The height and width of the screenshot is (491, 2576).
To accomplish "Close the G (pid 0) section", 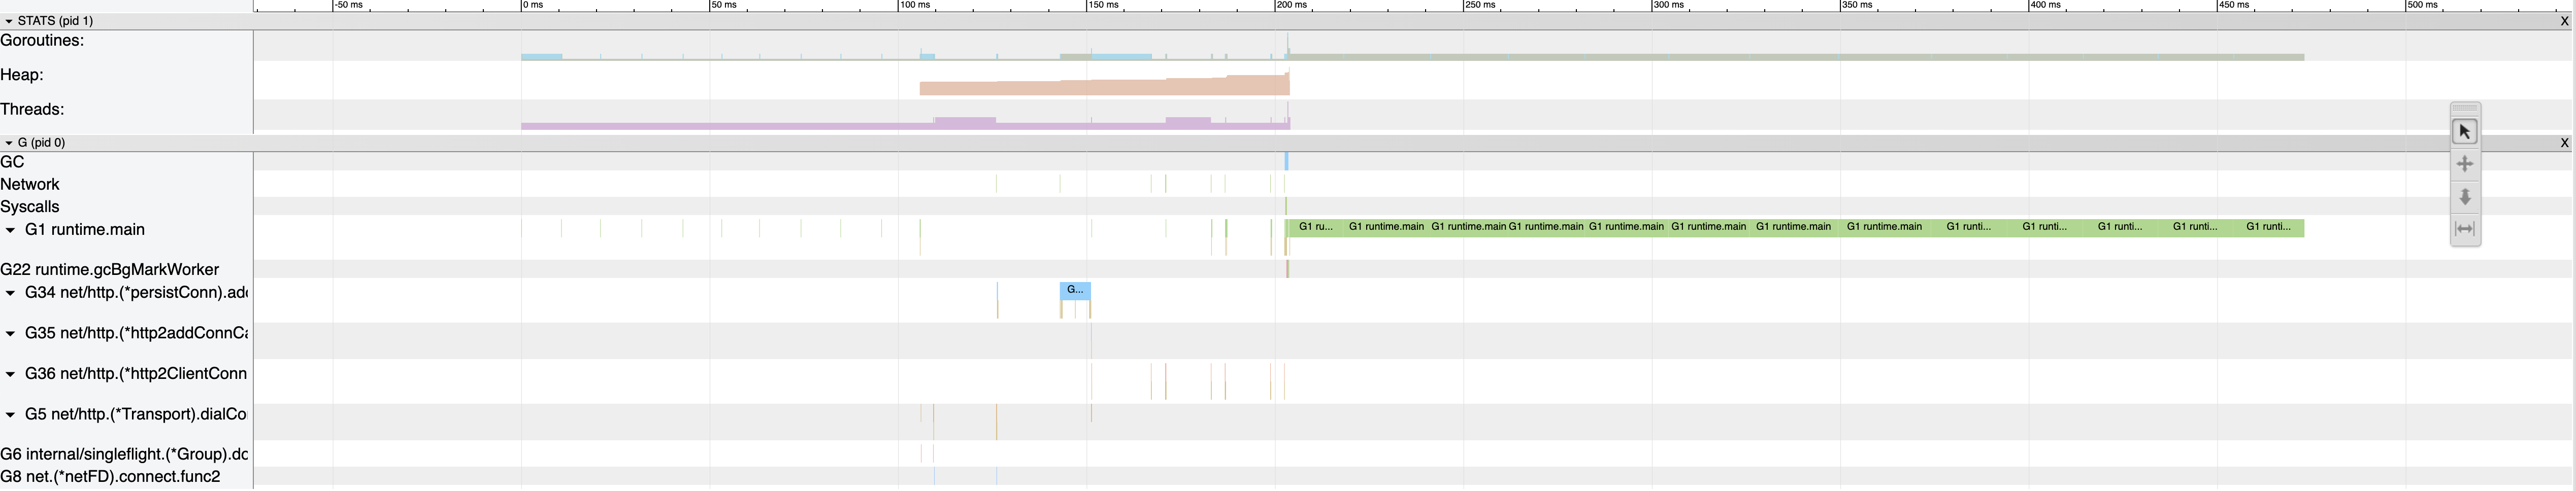I will click(x=2563, y=143).
